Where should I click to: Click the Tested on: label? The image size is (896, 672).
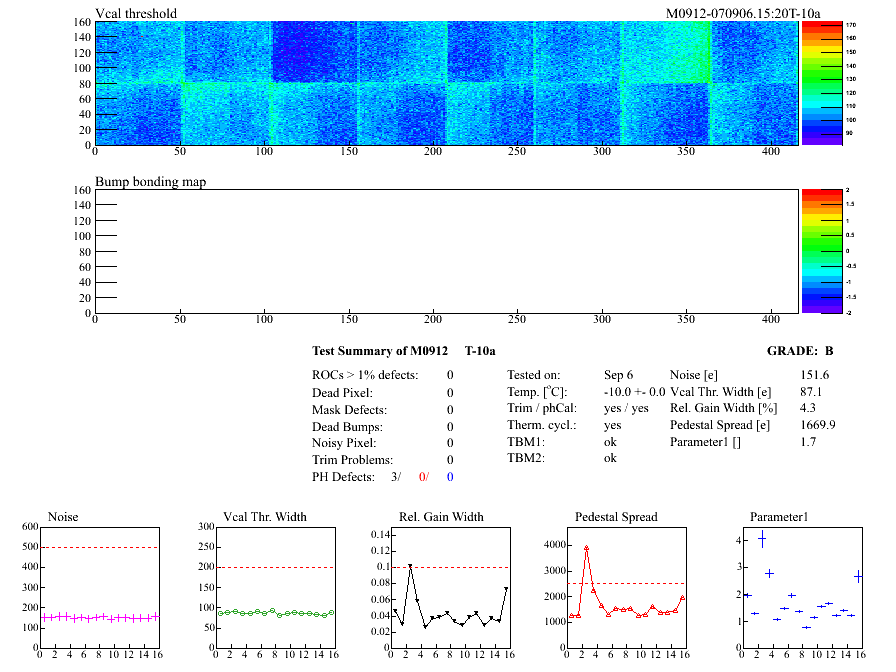[x=534, y=375]
